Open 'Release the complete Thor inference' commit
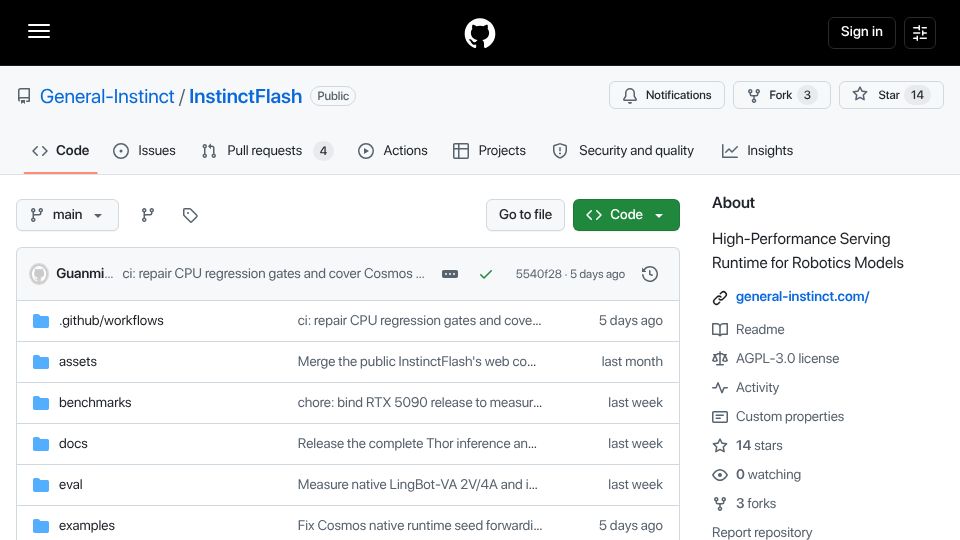Viewport: 960px width, 540px height. tap(417, 444)
